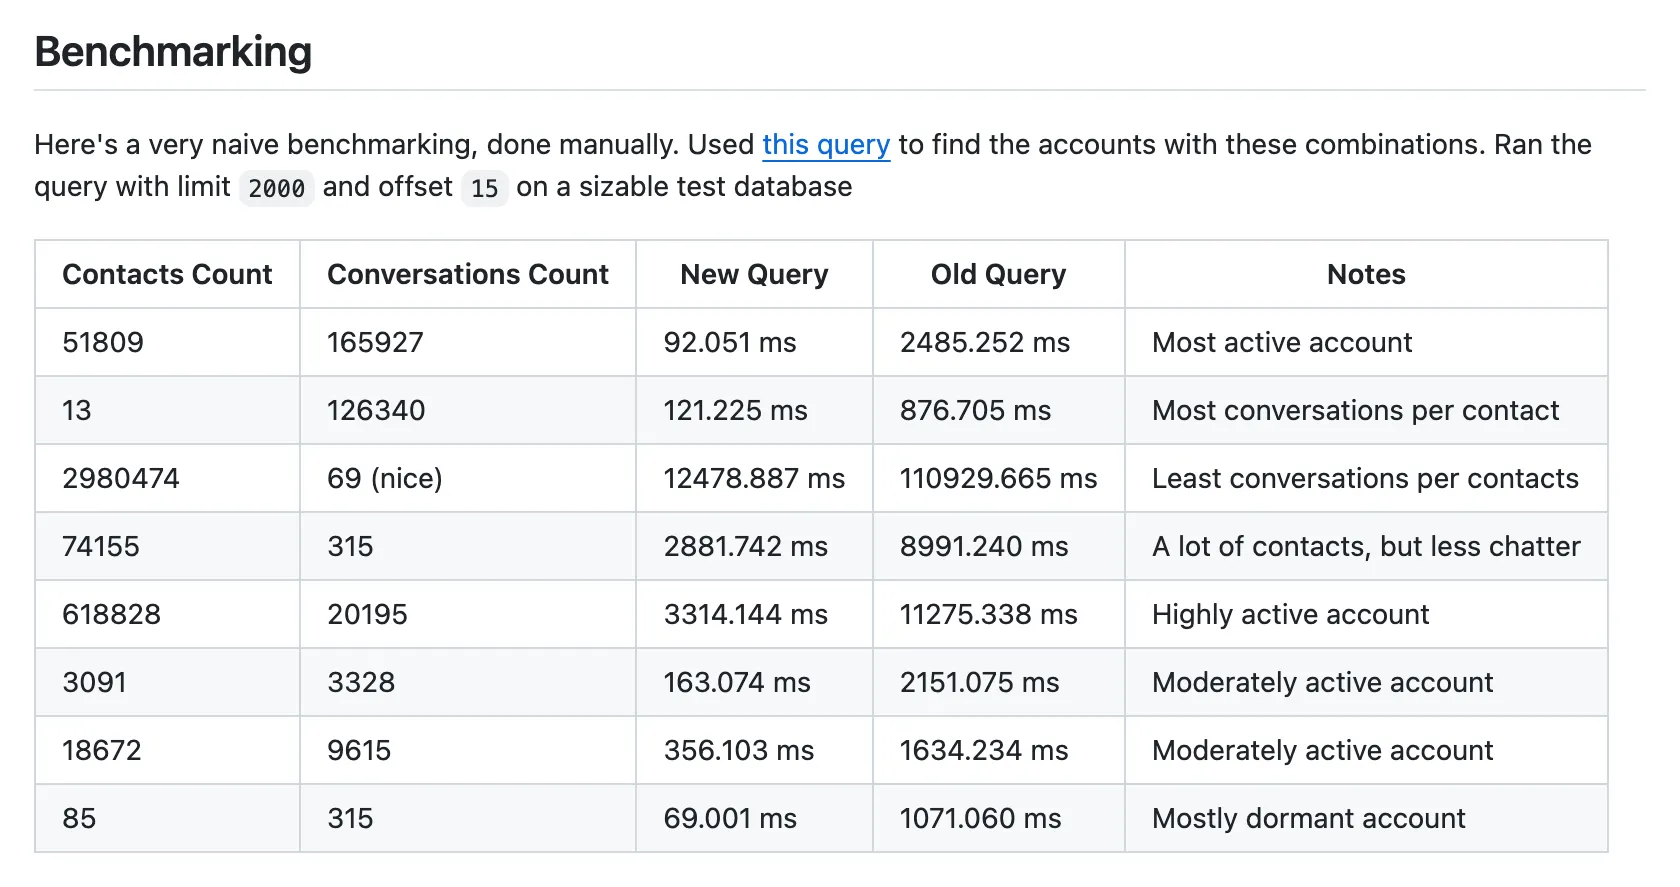The image size is (1680, 887).
Task: Select the inline code value 15
Action: click(484, 188)
